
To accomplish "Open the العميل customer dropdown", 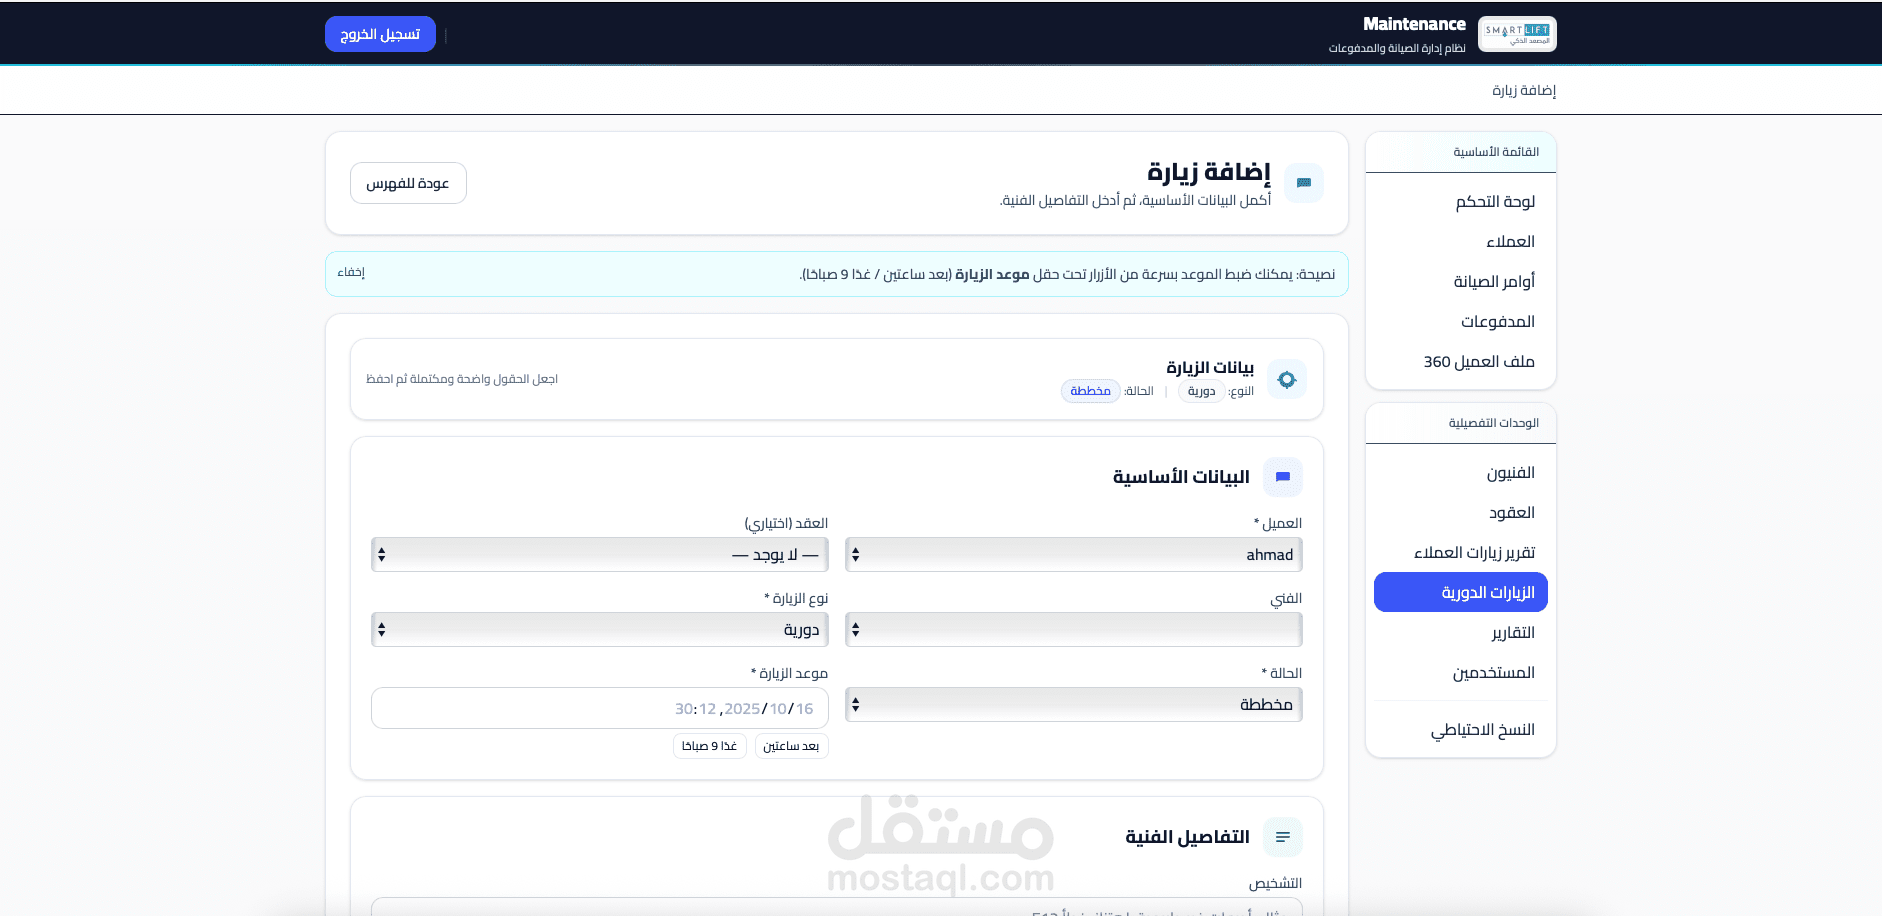I will click(x=1074, y=555).
